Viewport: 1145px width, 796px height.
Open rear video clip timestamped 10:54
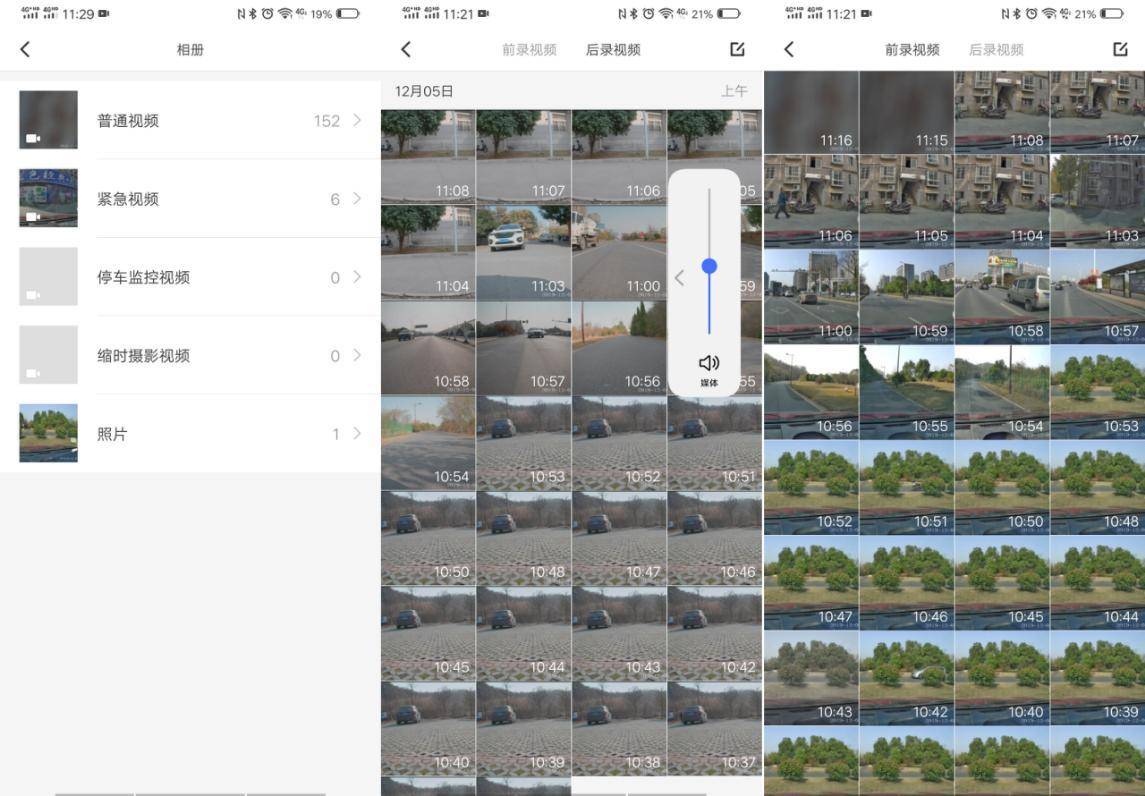point(428,443)
